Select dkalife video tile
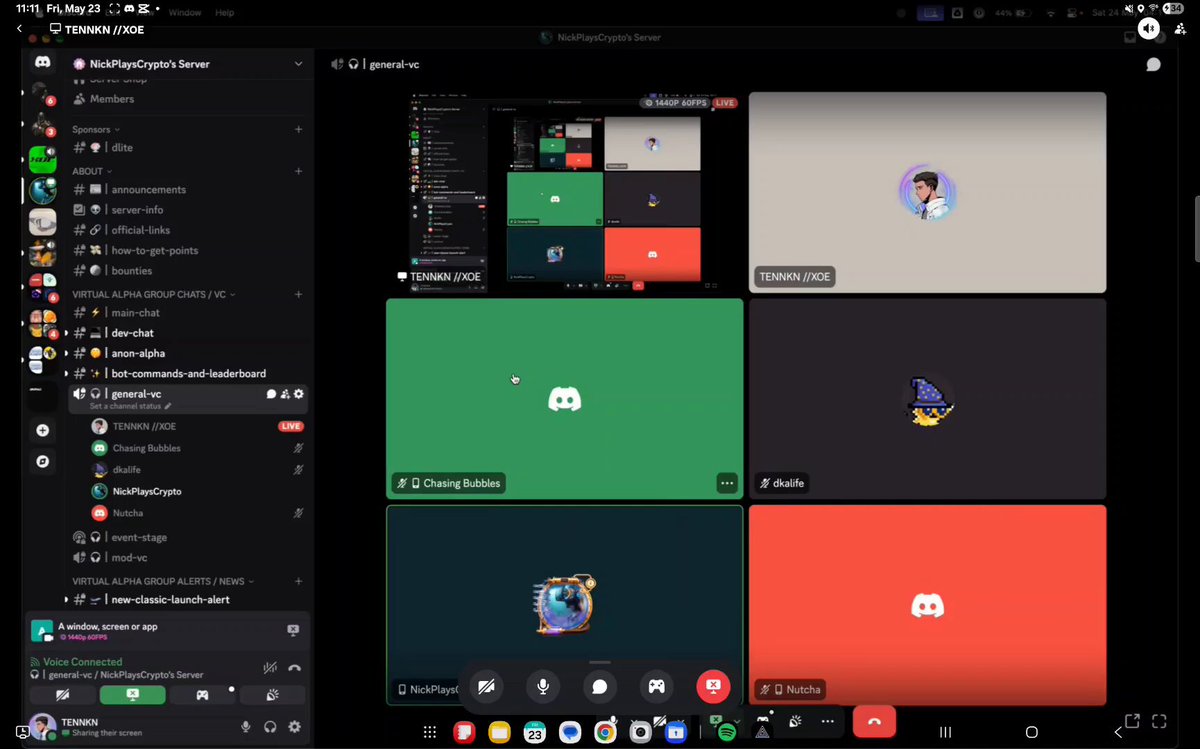 [927, 398]
